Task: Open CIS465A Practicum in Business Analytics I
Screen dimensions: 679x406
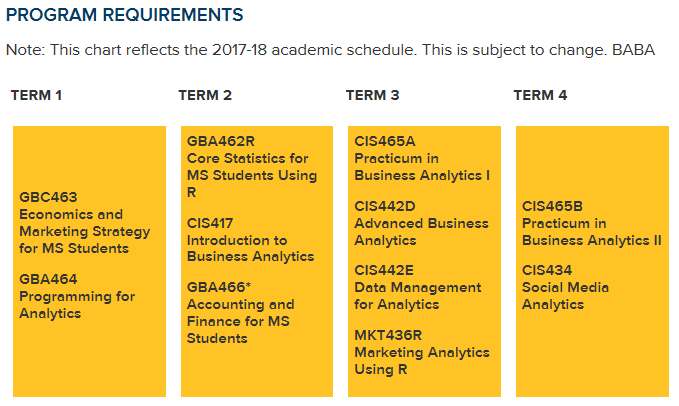Action: point(422,158)
